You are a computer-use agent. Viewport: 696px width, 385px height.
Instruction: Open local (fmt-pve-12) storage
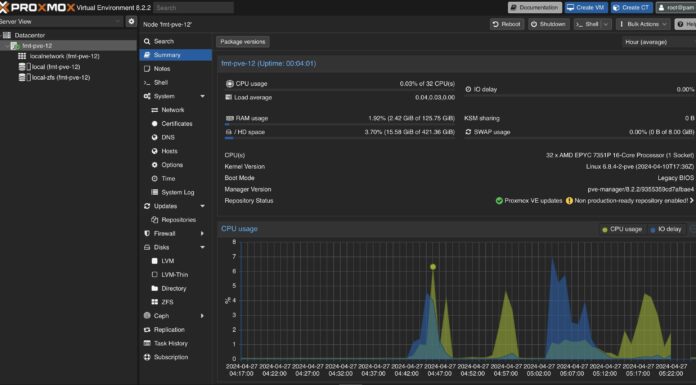point(55,67)
